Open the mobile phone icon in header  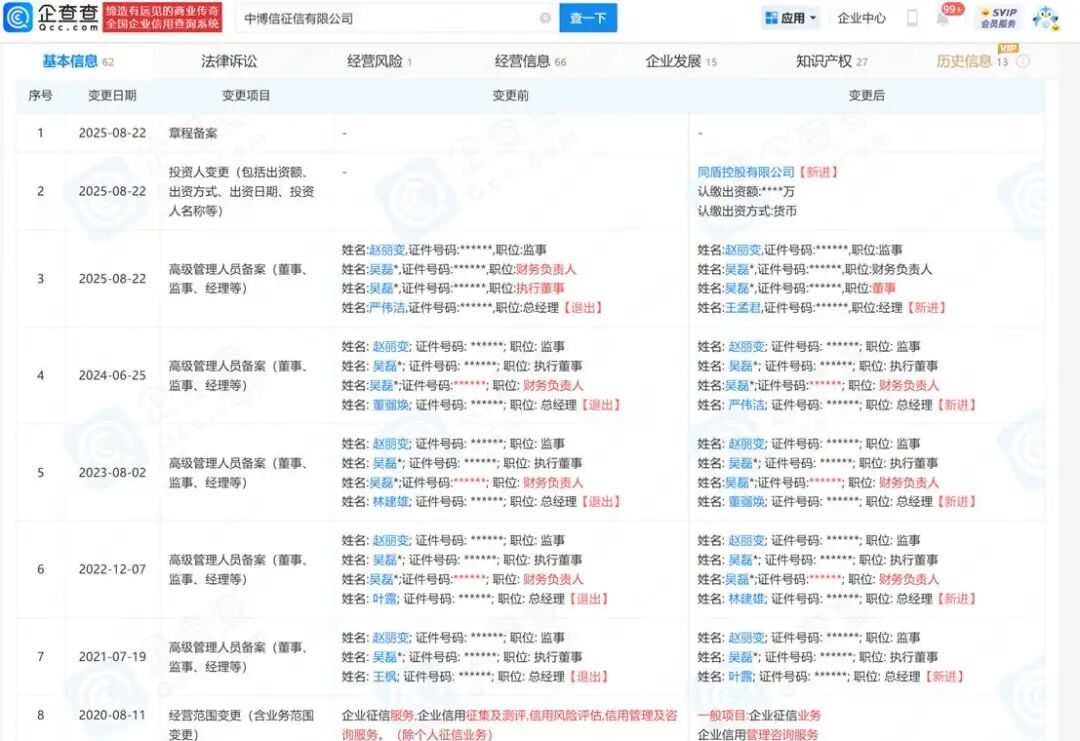[912, 18]
